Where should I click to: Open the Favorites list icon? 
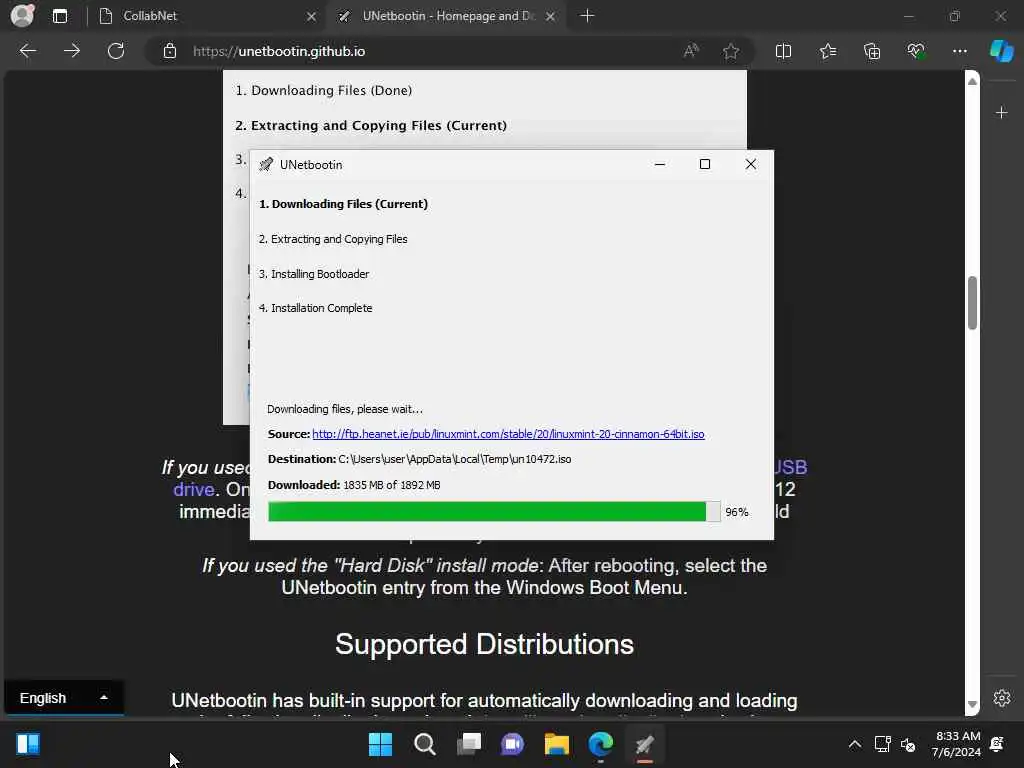[x=827, y=51]
